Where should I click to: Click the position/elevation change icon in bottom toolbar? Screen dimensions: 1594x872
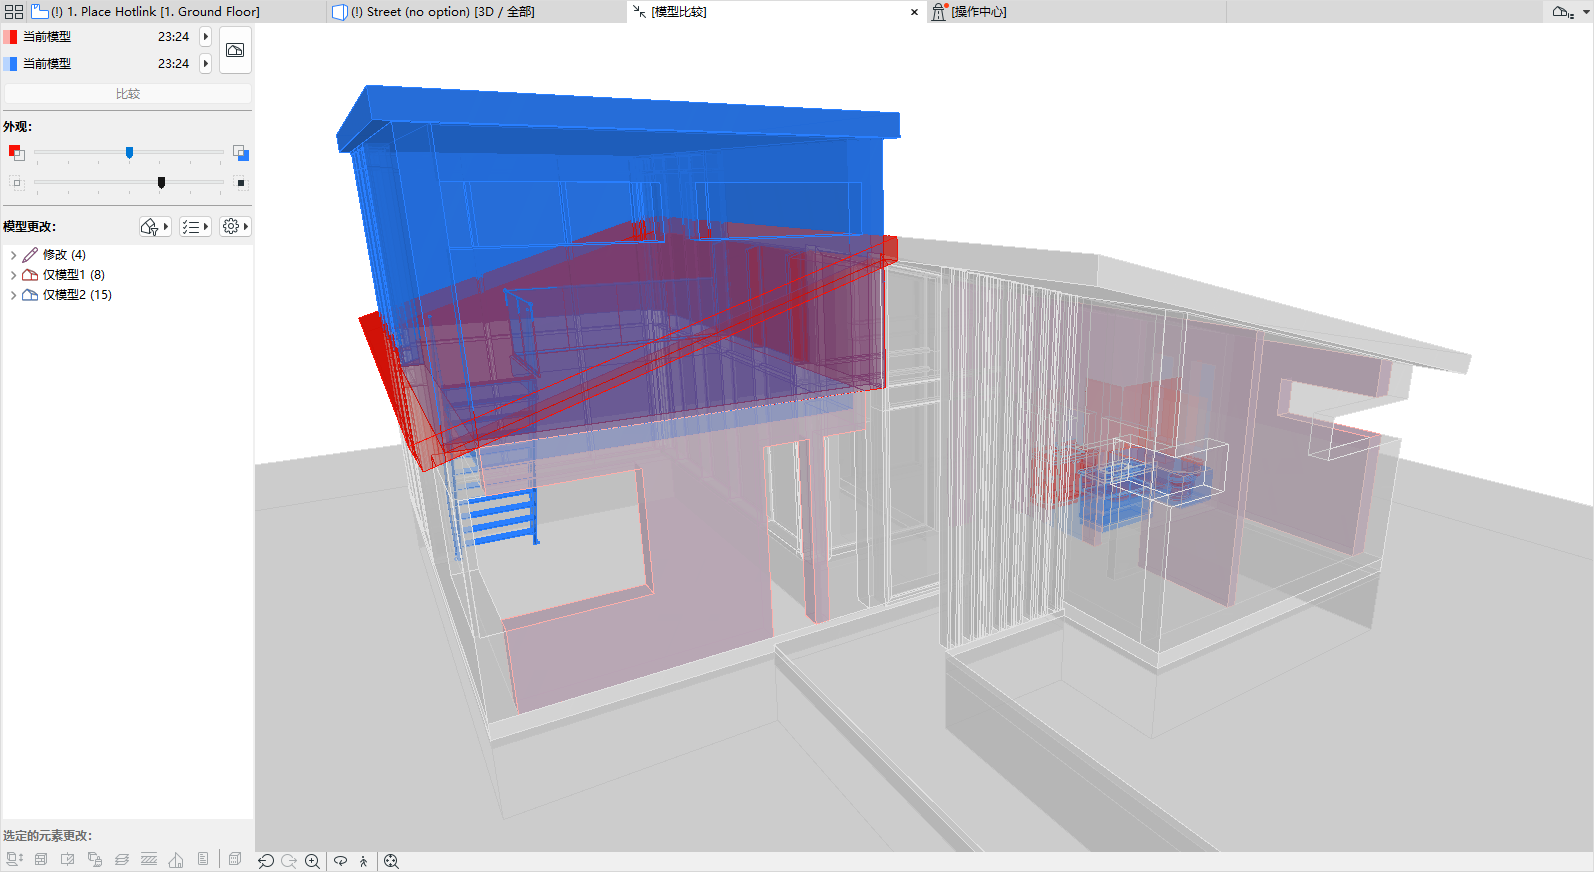(14, 860)
